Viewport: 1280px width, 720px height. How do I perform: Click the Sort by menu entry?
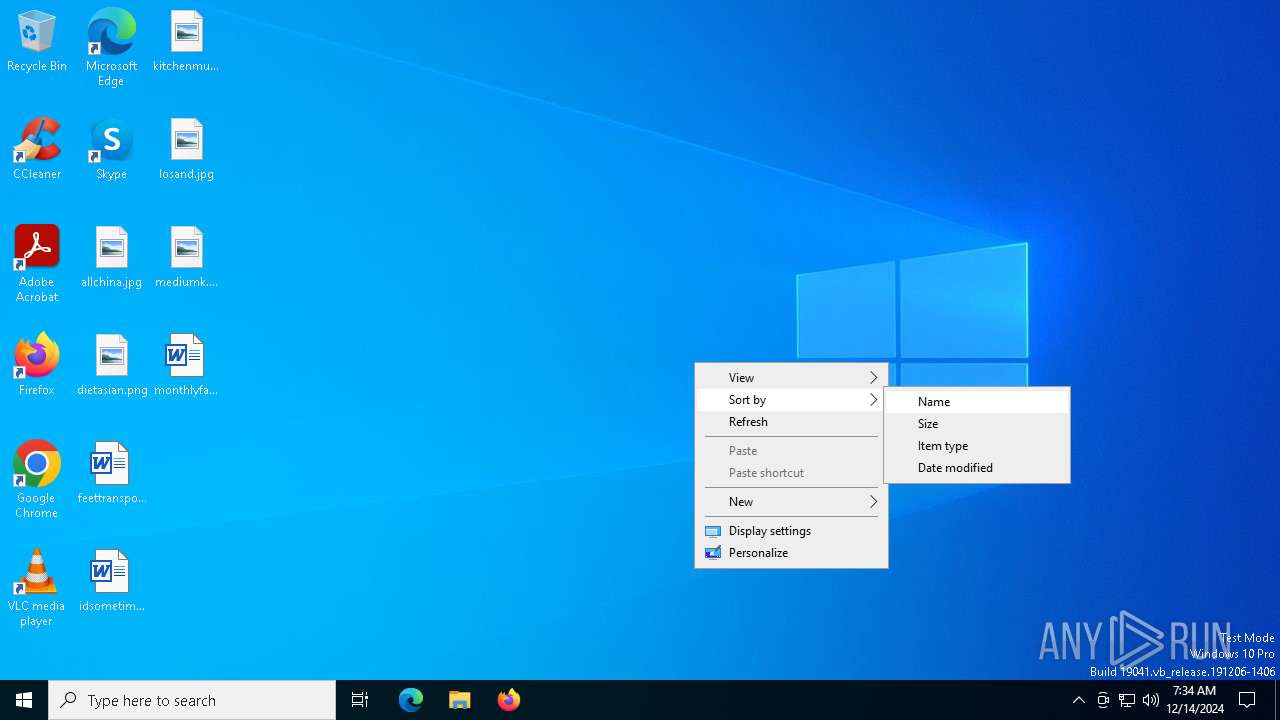click(x=791, y=399)
